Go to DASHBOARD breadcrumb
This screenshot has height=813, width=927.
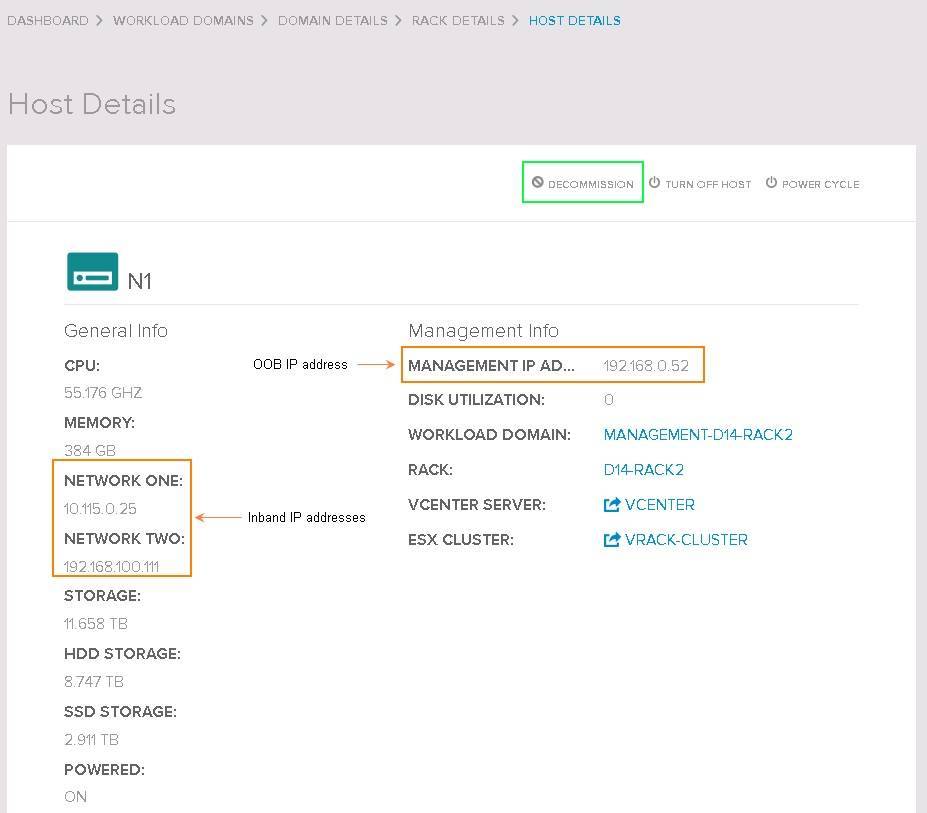[x=48, y=21]
